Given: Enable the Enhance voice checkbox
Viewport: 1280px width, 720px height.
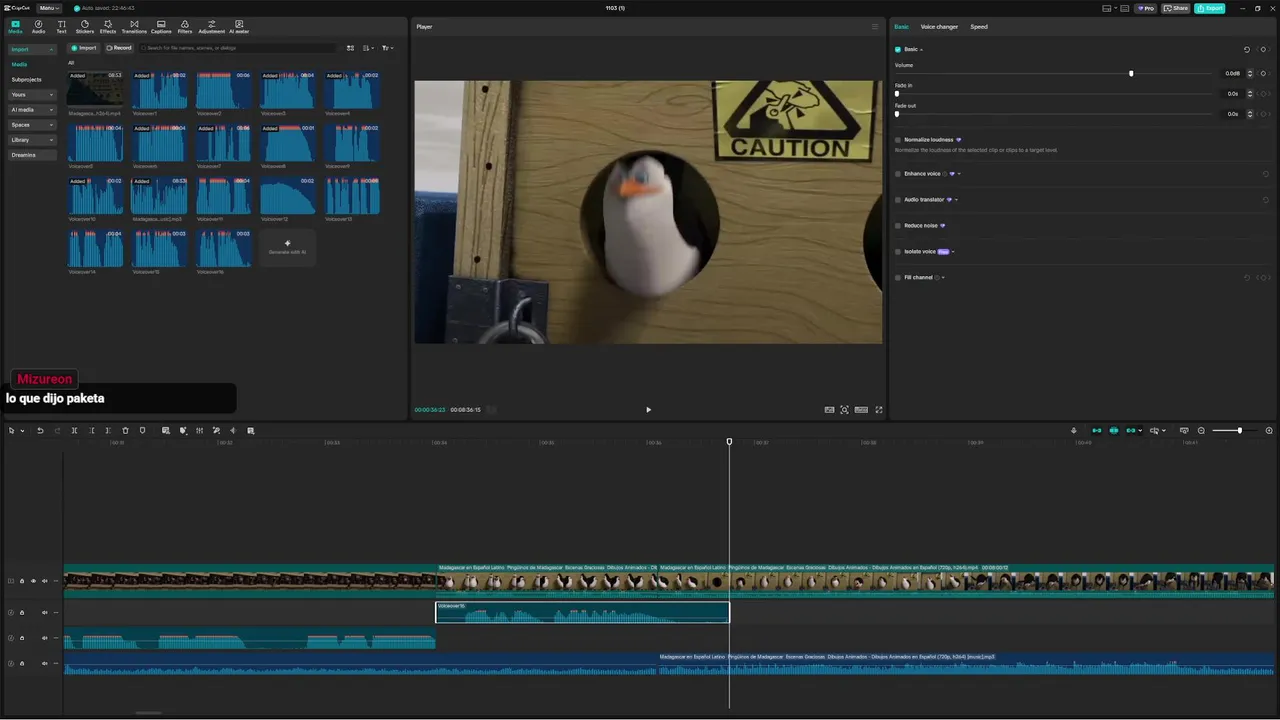Looking at the screenshot, I should tap(898, 174).
